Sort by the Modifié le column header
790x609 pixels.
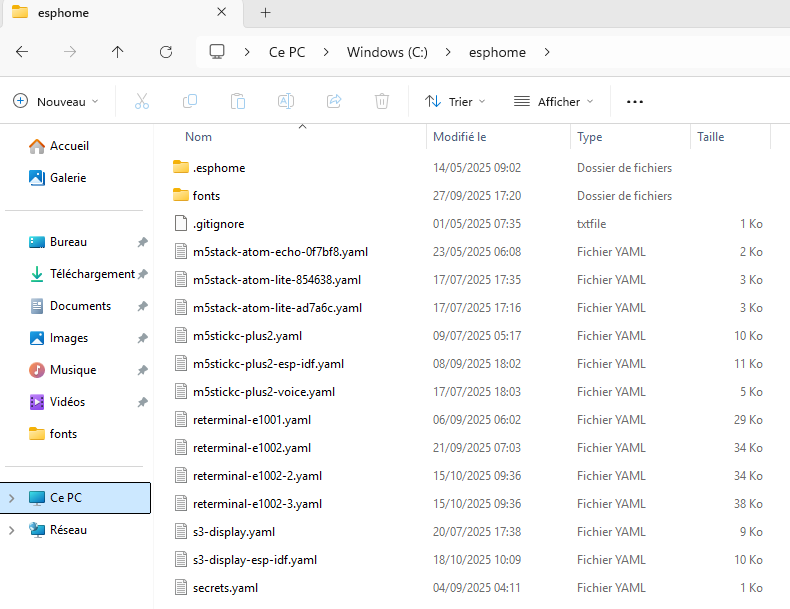point(460,137)
